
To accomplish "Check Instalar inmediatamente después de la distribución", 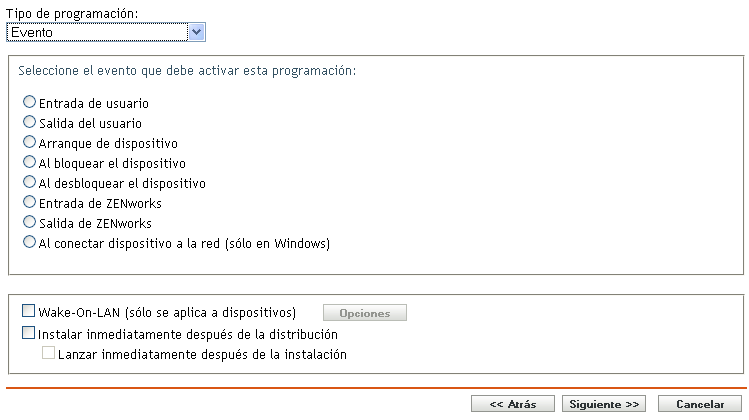I will click(x=28, y=334).
